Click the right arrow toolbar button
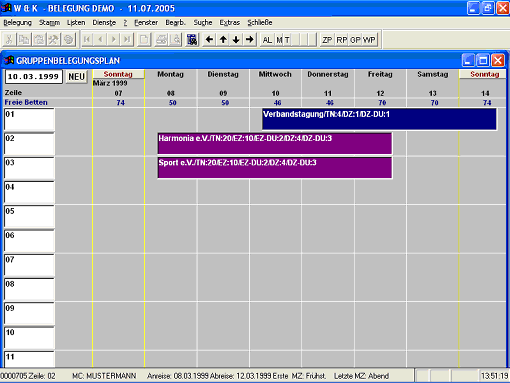This screenshot has height=383, width=510. (249, 40)
